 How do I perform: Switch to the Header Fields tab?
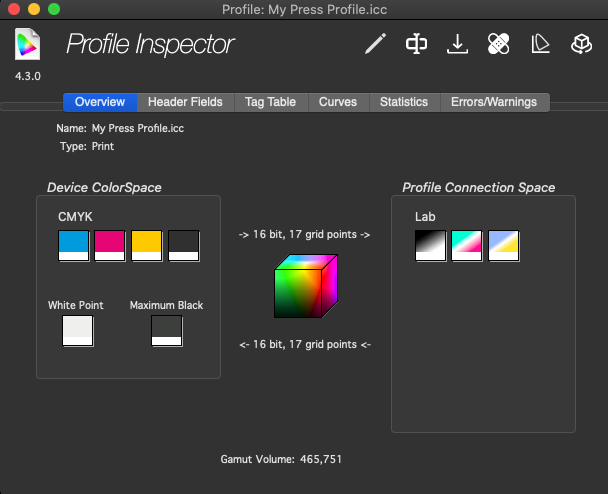(x=186, y=102)
